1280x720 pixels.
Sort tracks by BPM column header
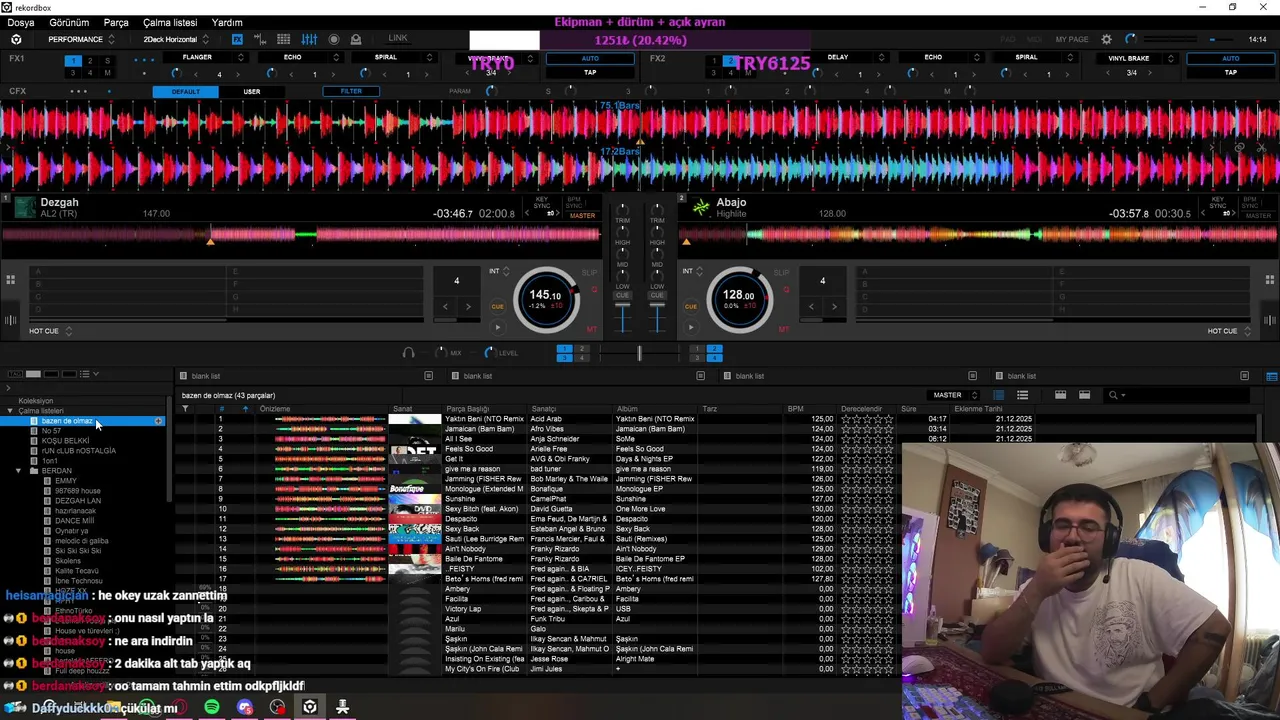[796, 409]
